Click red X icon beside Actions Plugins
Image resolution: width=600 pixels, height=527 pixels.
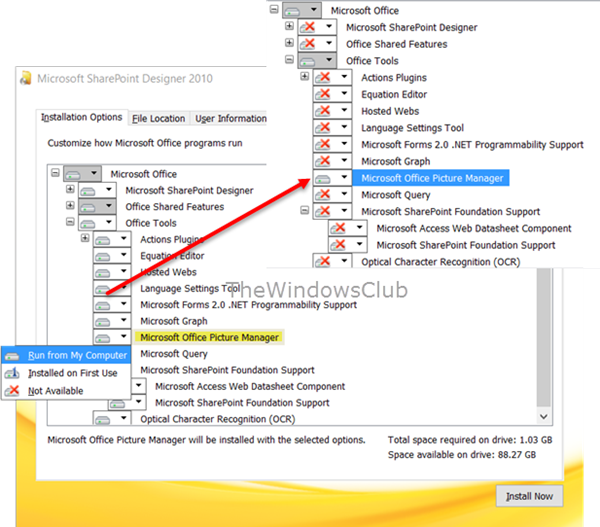pos(323,77)
